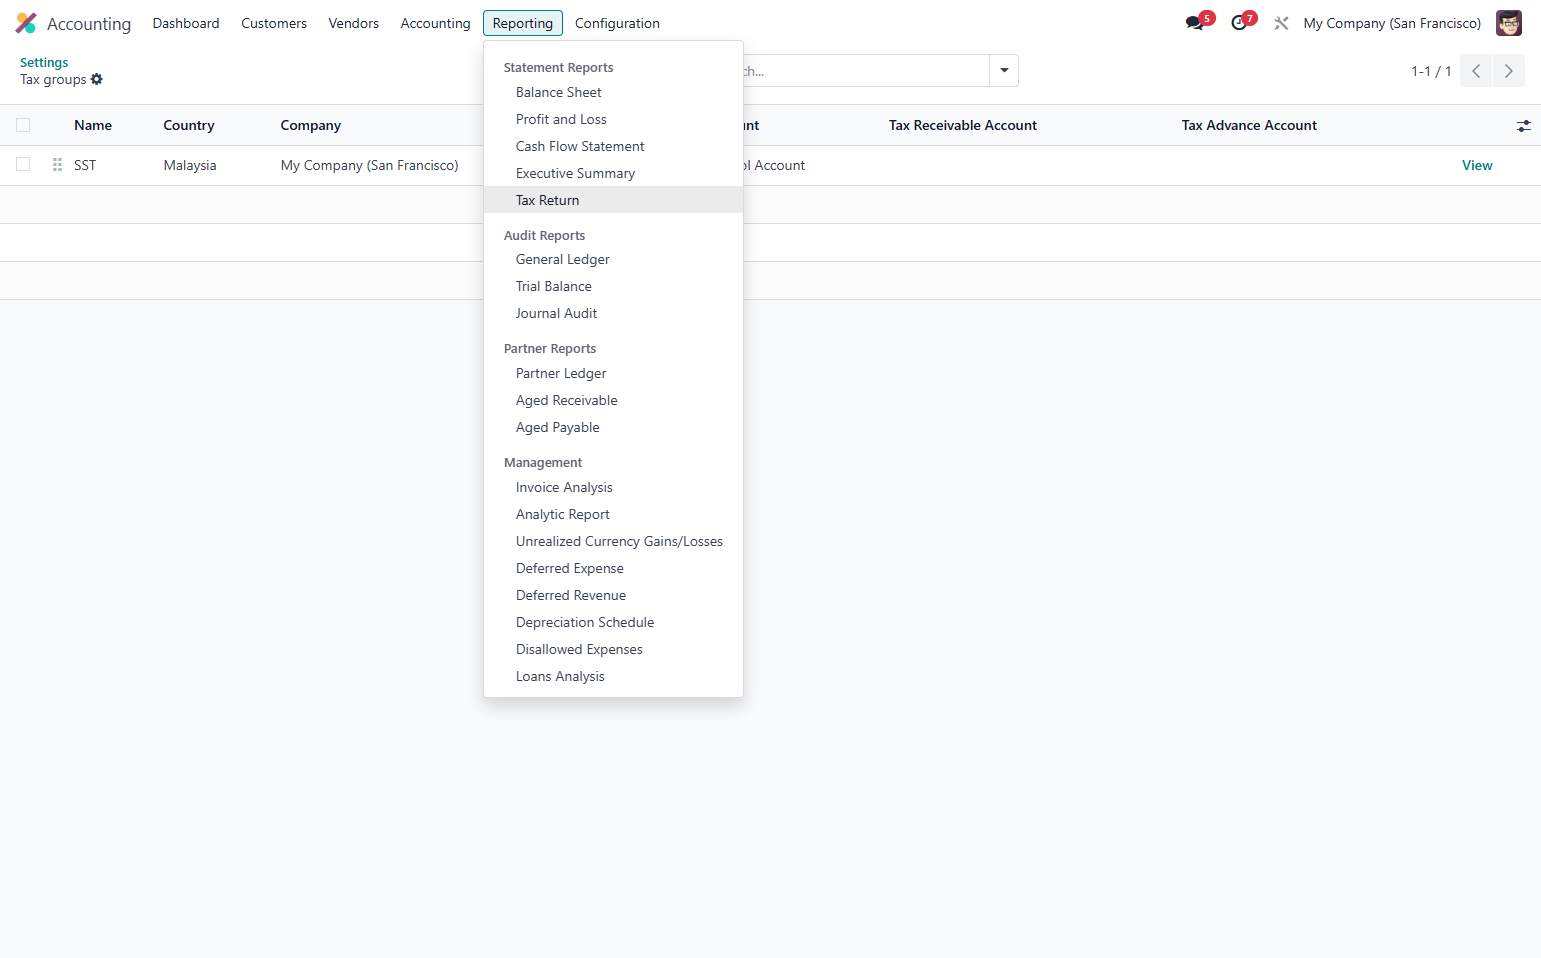Close the Reporting menu
The width and height of the screenshot is (1541, 958).
tap(523, 23)
